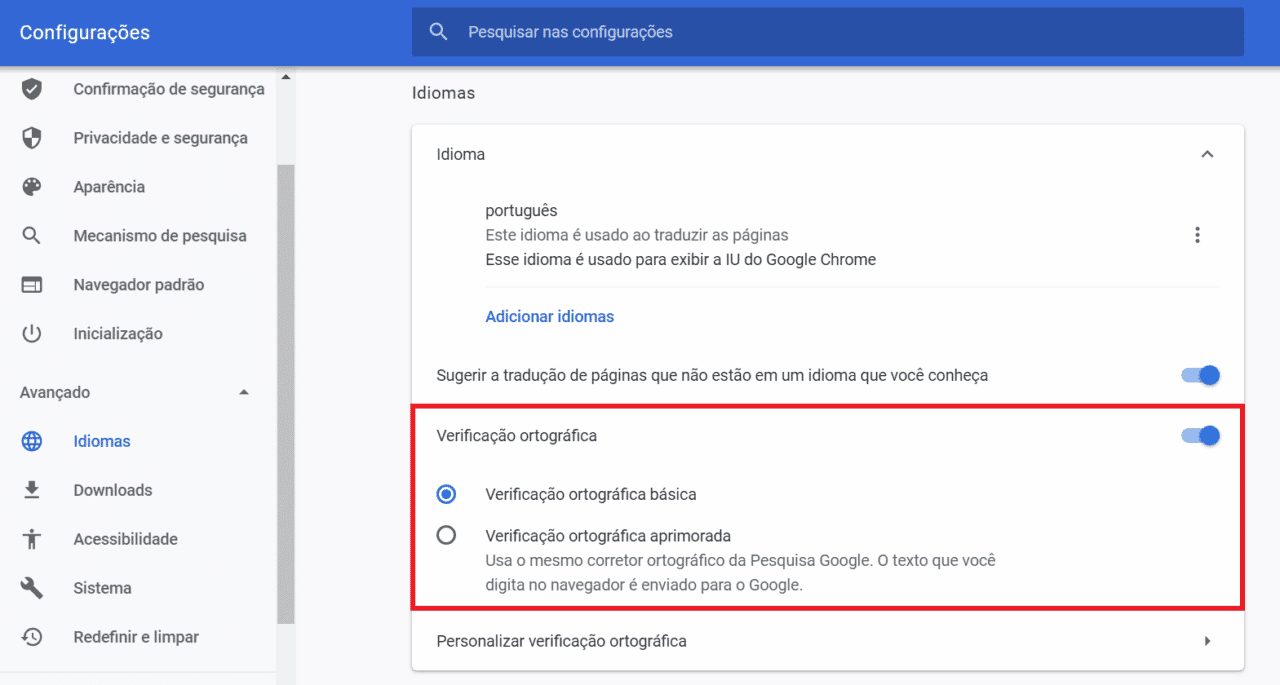
Task: Open the three-dot menu for português
Action: coord(1197,235)
